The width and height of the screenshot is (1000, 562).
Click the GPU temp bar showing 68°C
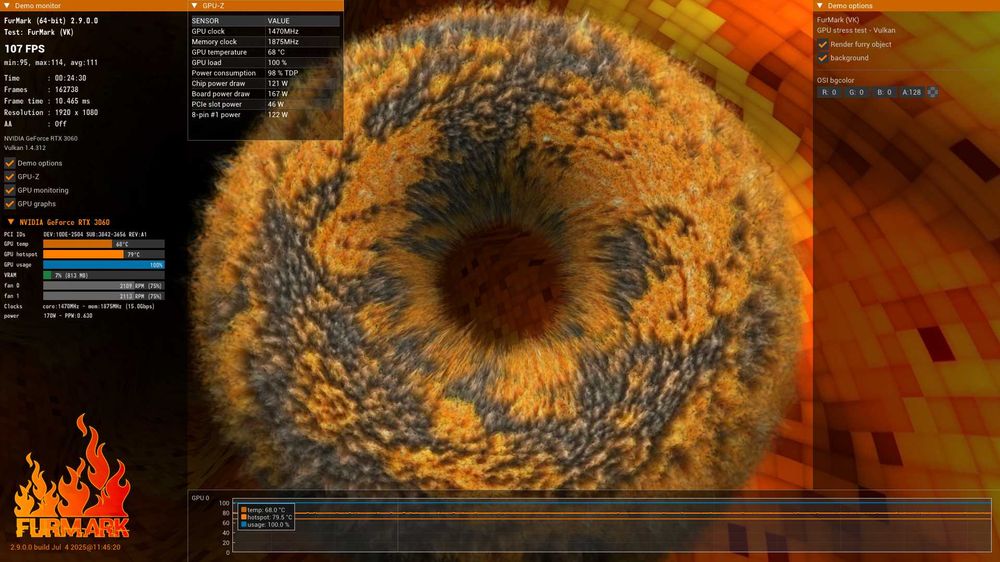pos(104,244)
